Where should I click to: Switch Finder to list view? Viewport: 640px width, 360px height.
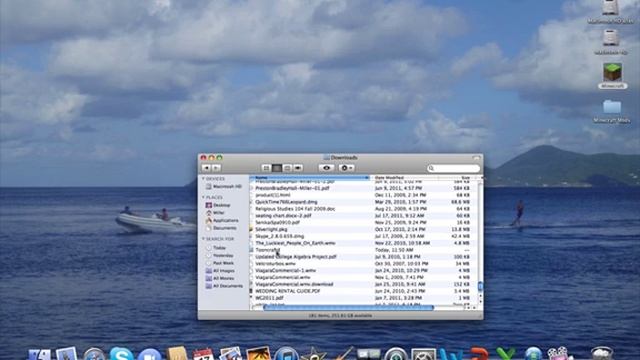pos(277,168)
